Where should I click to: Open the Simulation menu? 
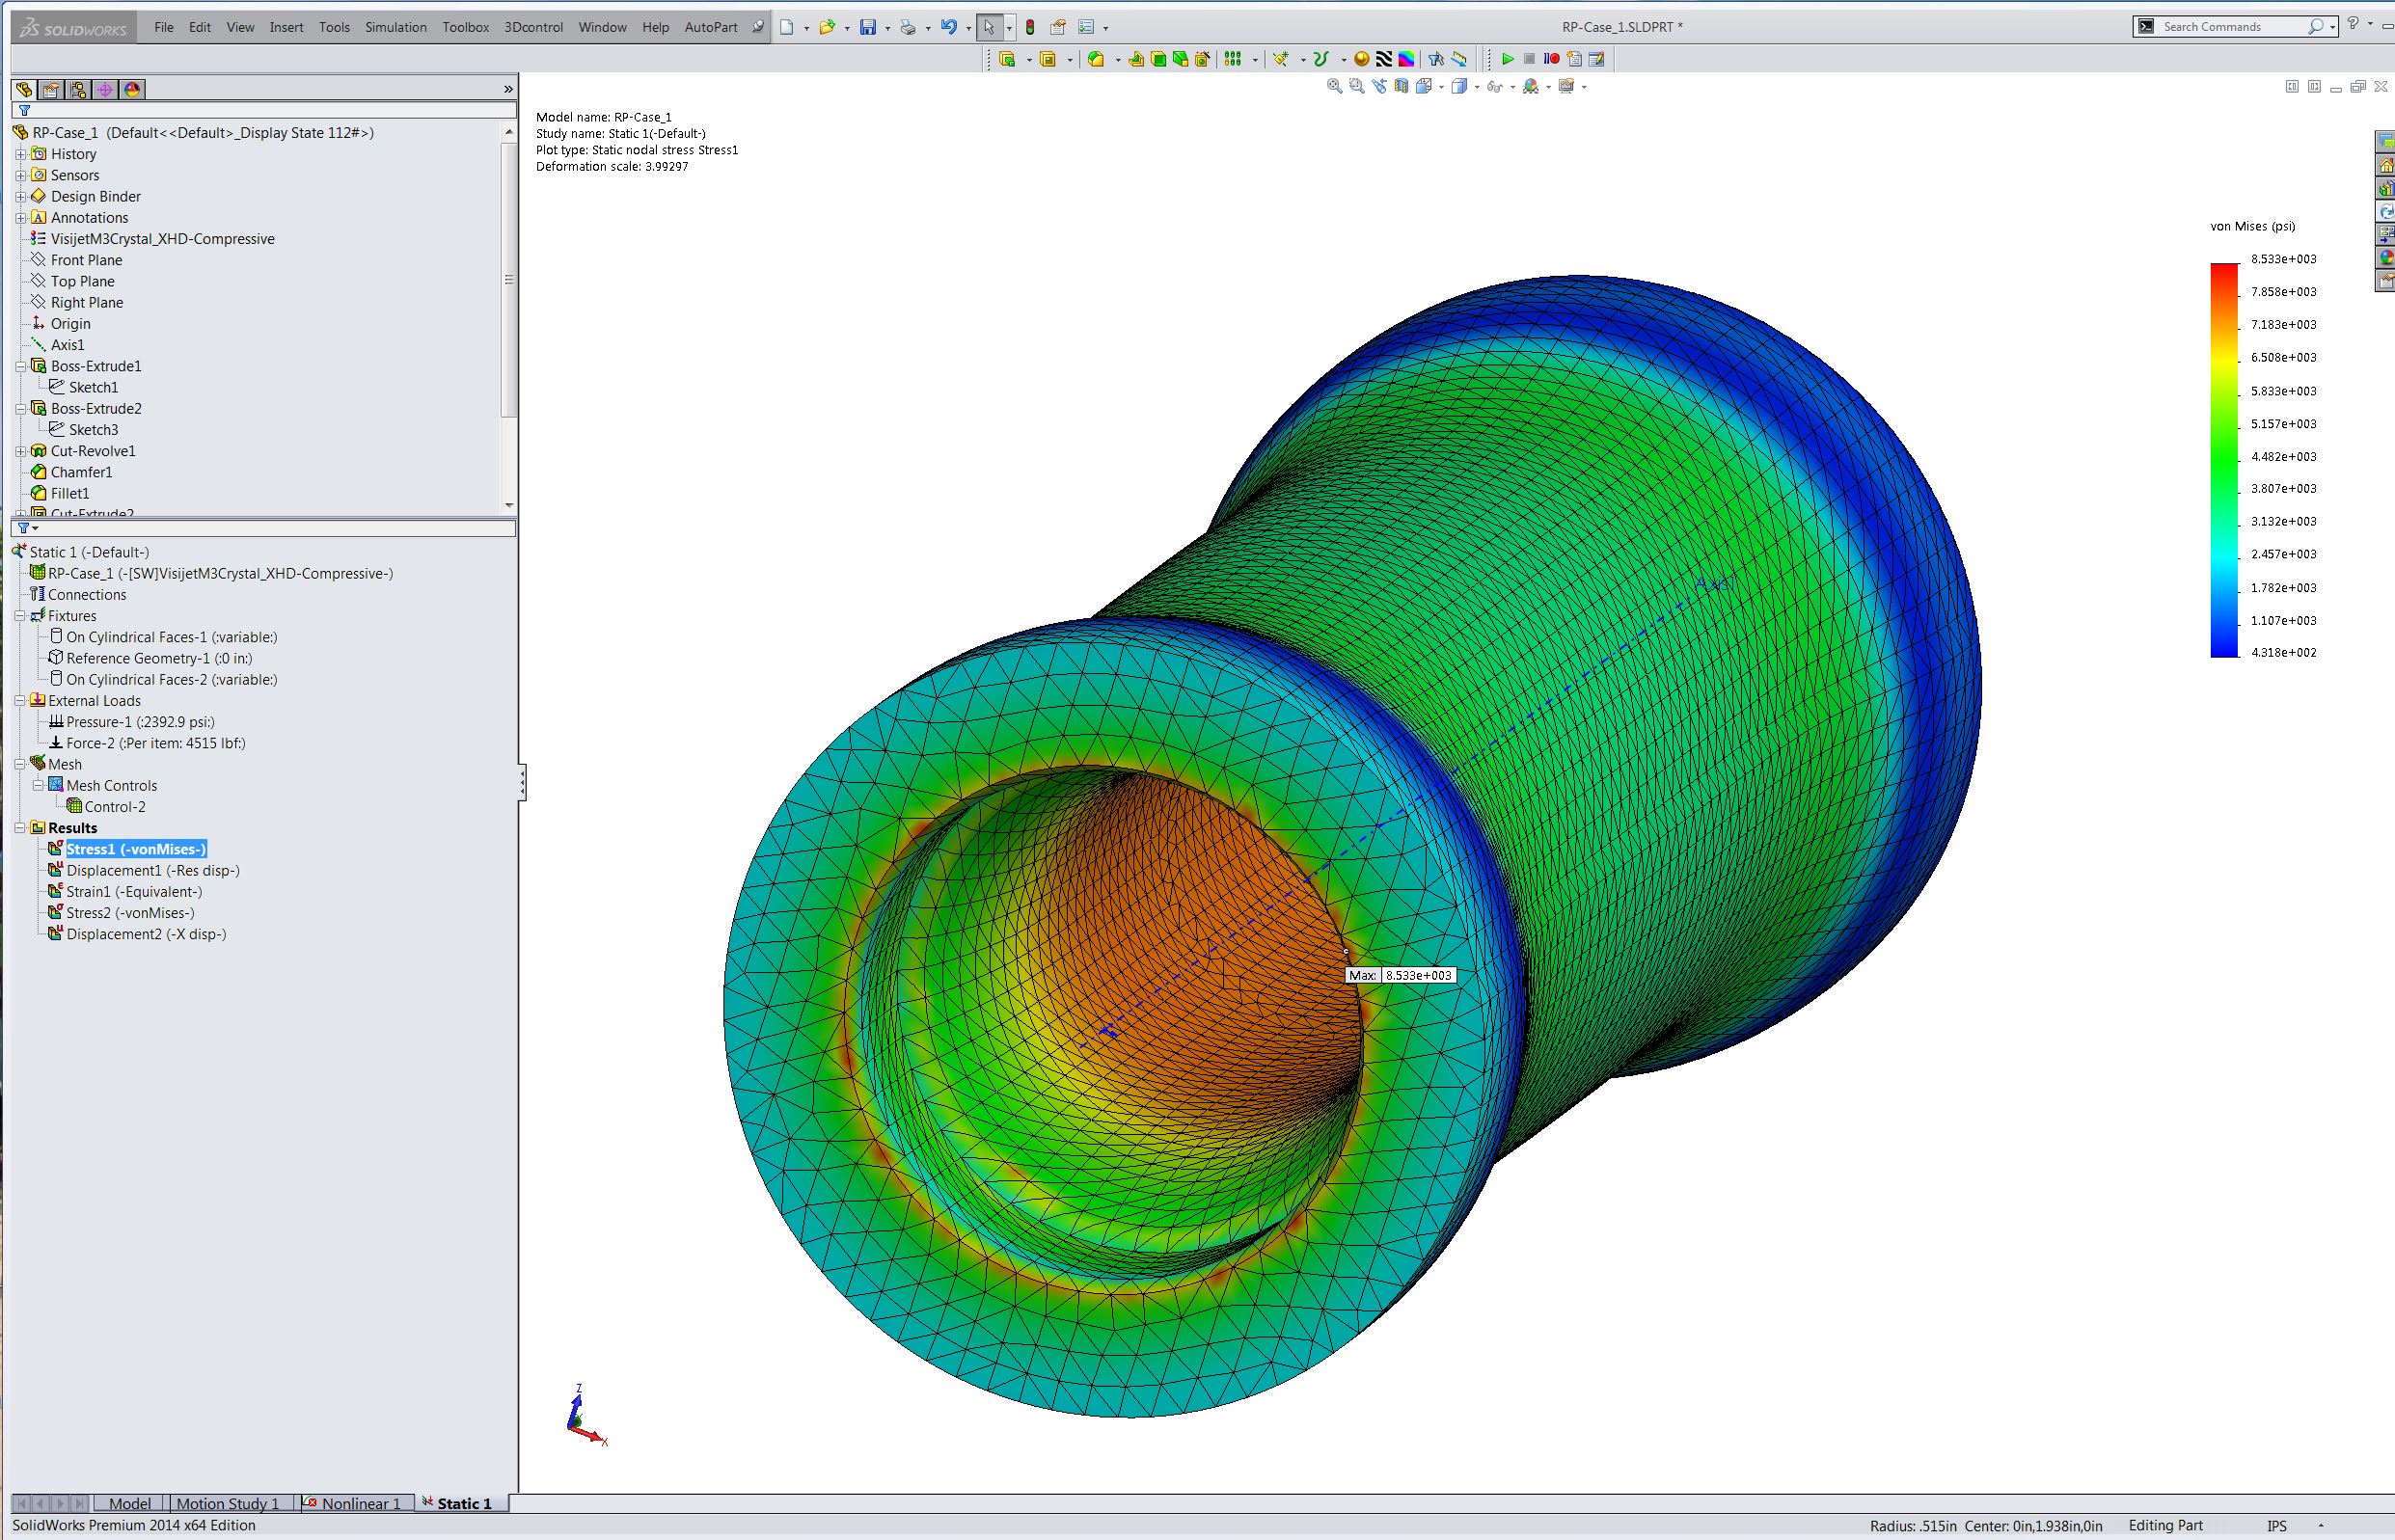(x=396, y=27)
